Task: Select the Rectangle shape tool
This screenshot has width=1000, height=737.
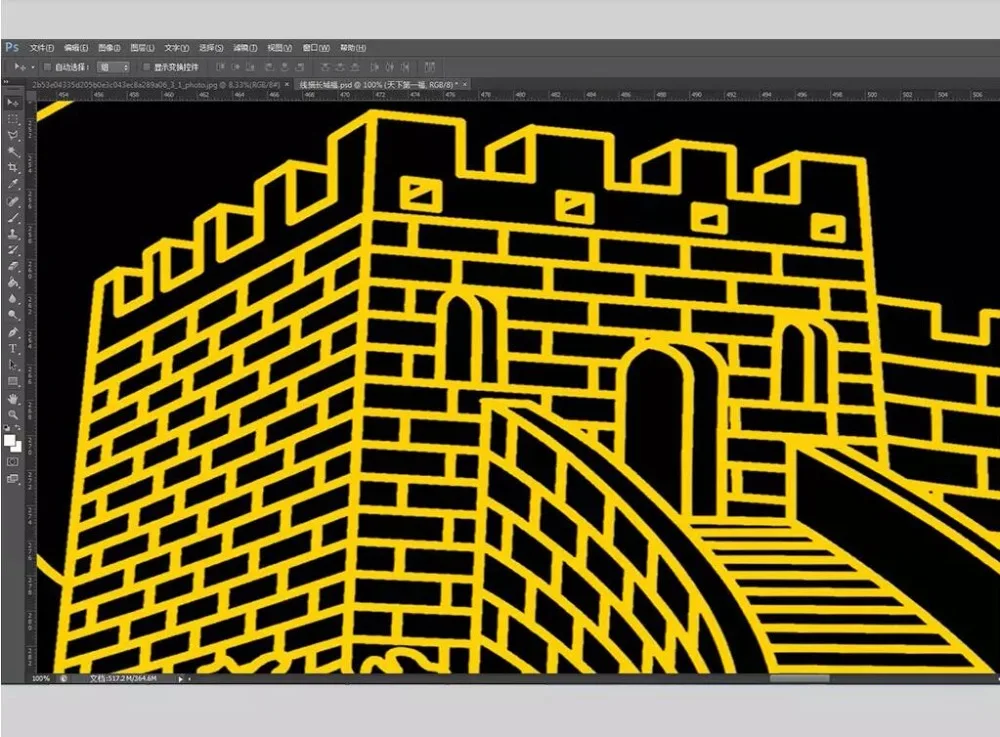Action: 13,381
